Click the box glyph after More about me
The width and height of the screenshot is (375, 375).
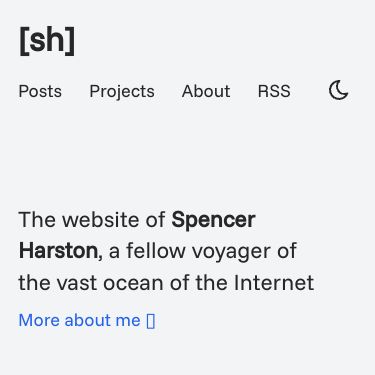point(151,321)
